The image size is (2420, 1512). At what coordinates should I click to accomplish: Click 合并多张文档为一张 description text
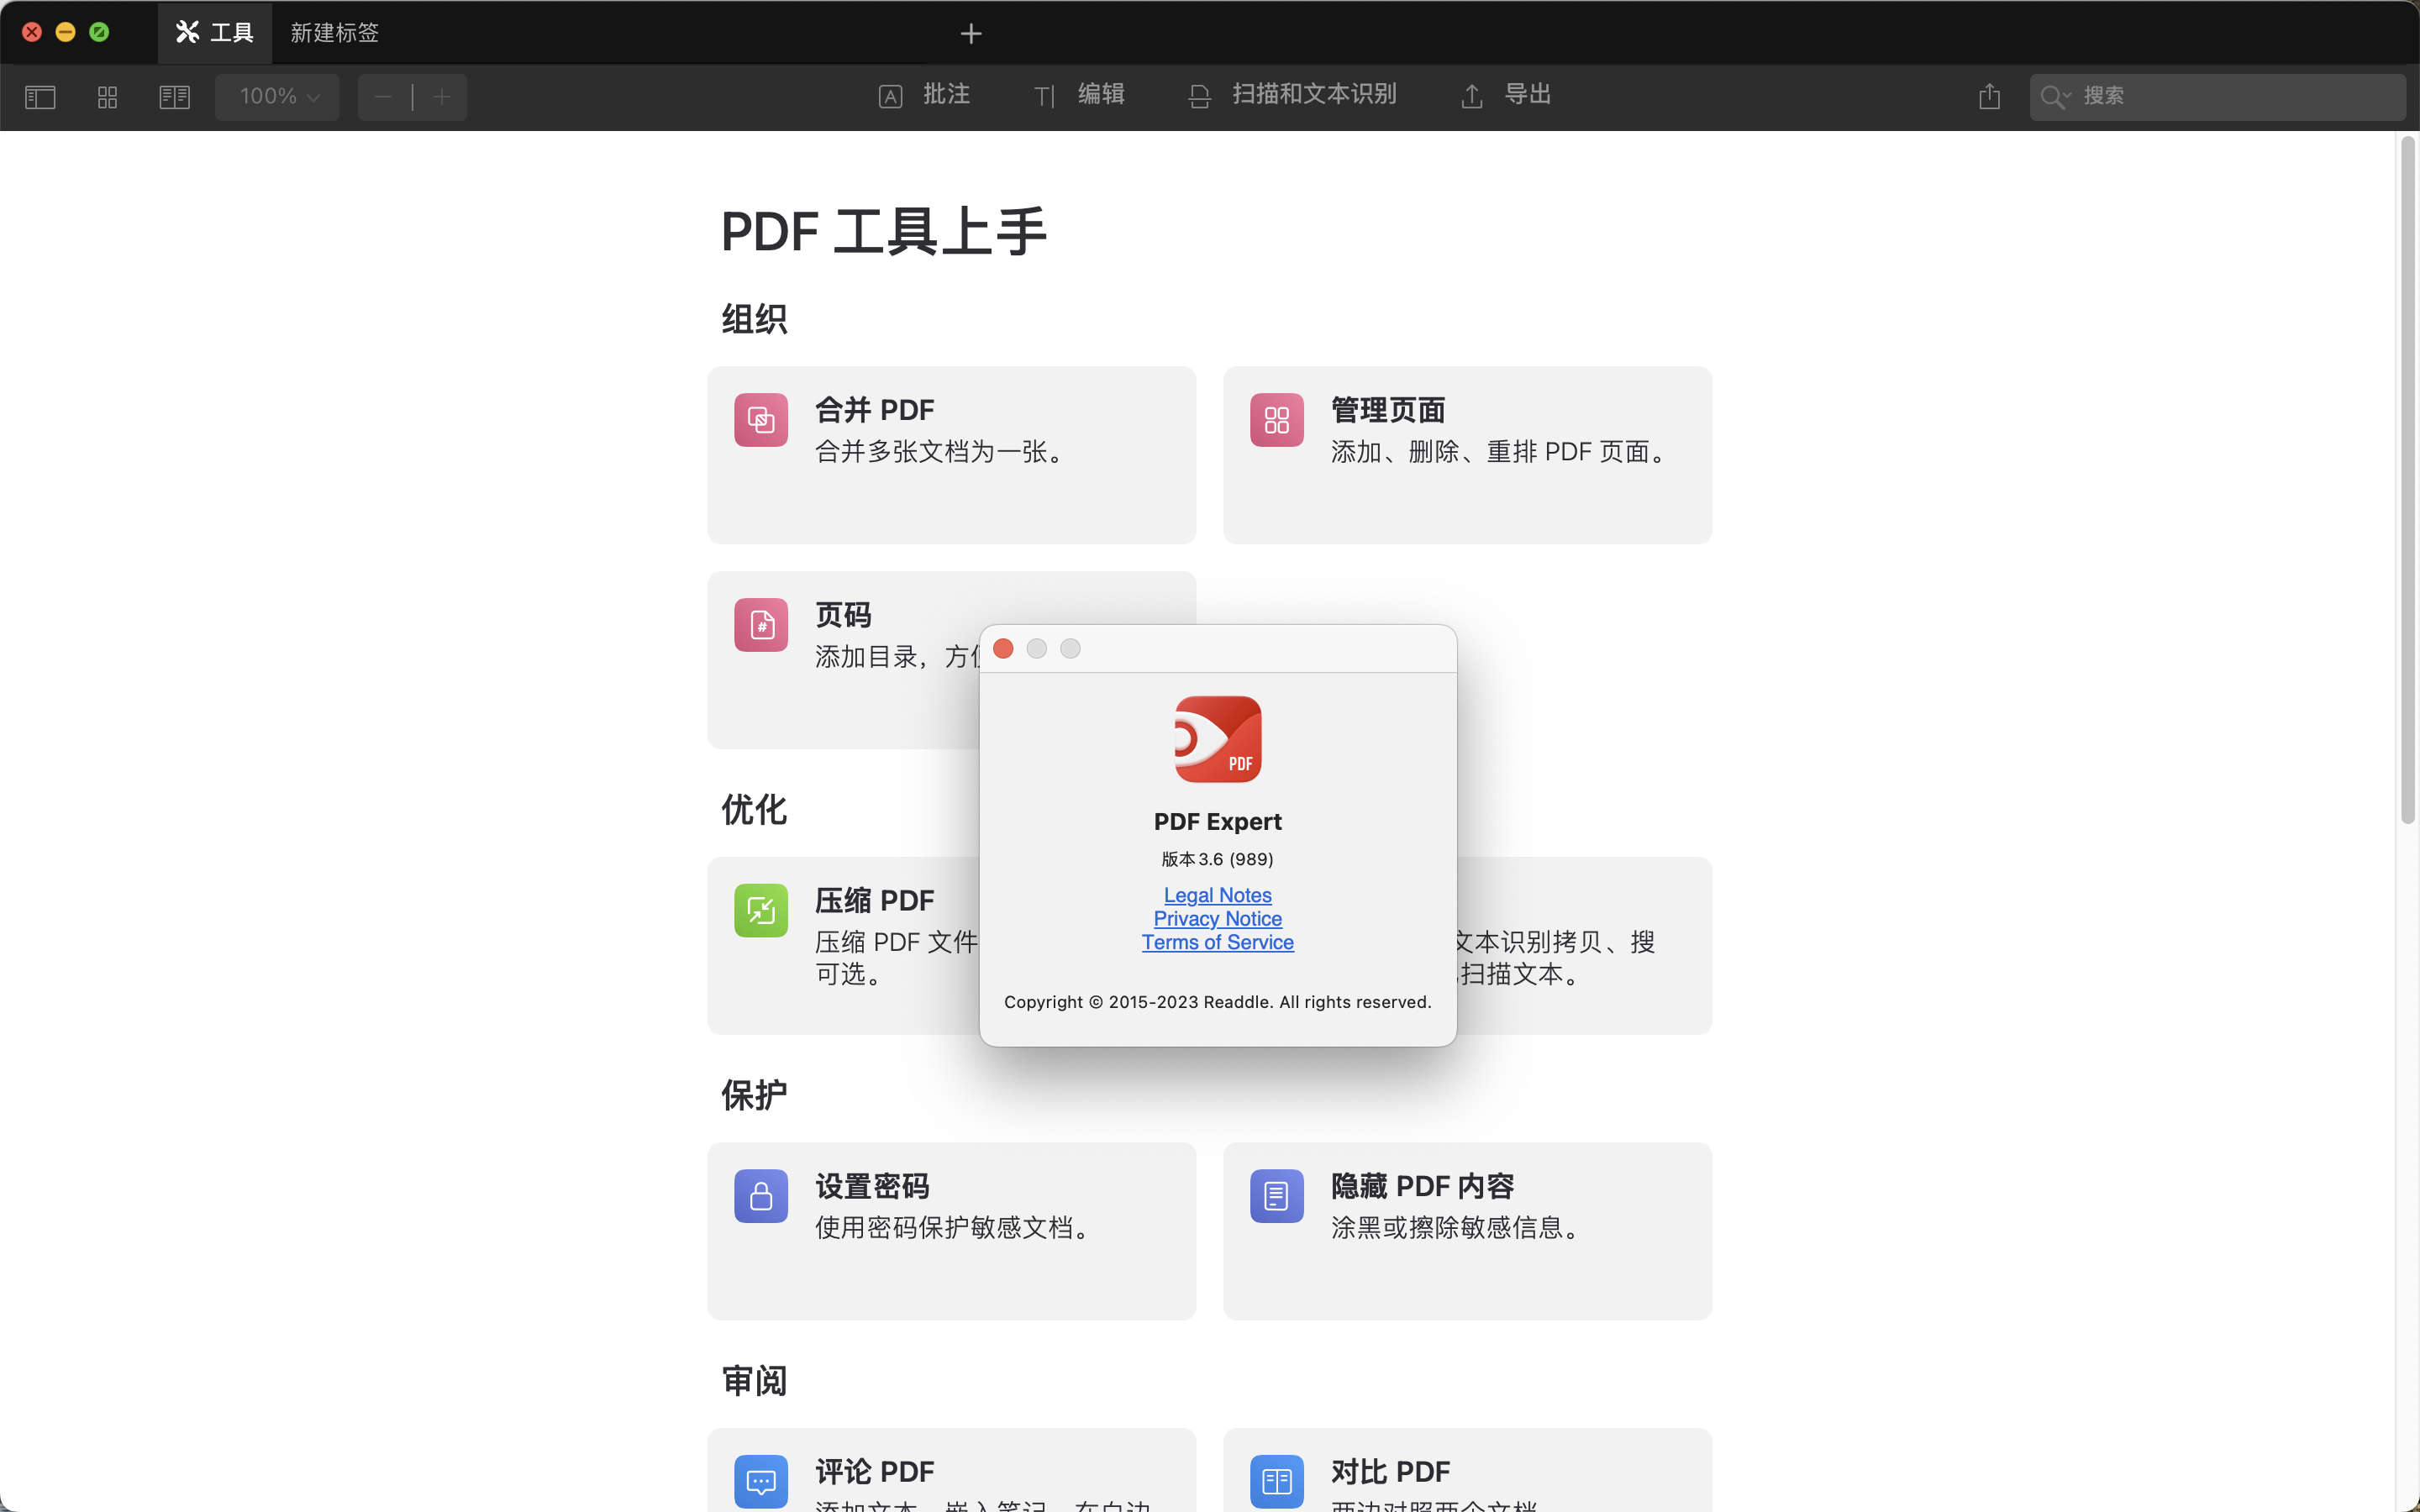click(x=941, y=452)
